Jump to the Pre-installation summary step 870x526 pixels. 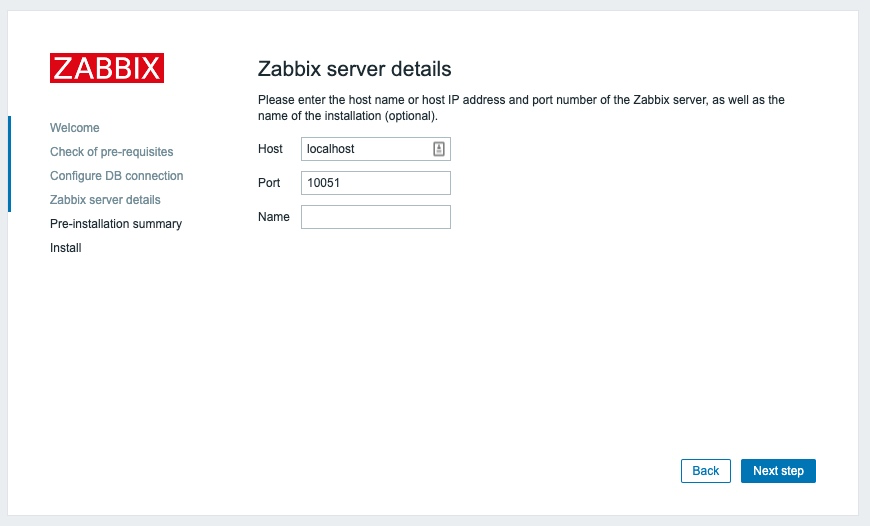point(116,224)
